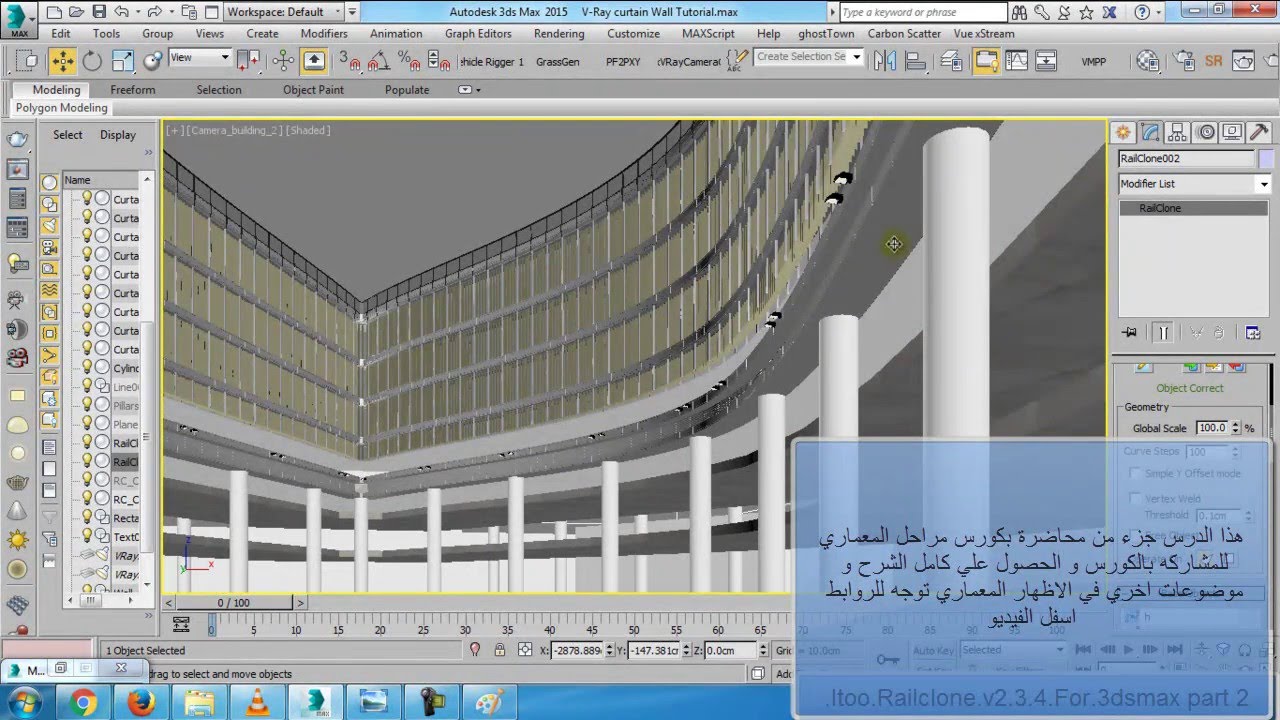Undo the last scene operation
The image size is (1280, 720).
[121, 12]
